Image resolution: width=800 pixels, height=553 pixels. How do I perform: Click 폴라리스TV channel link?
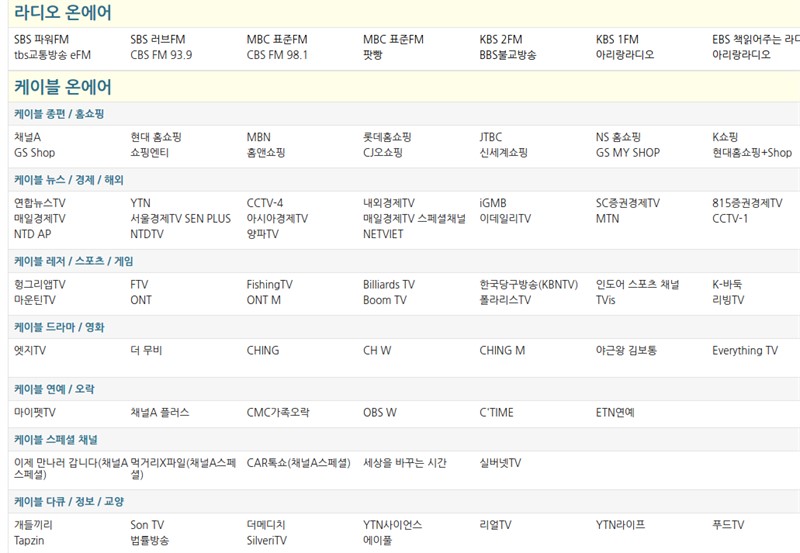[505, 299]
